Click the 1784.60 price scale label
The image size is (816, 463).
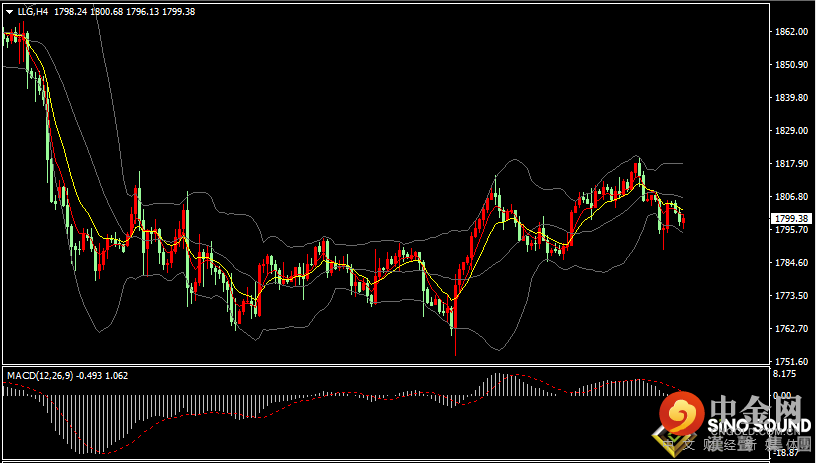click(792, 263)
